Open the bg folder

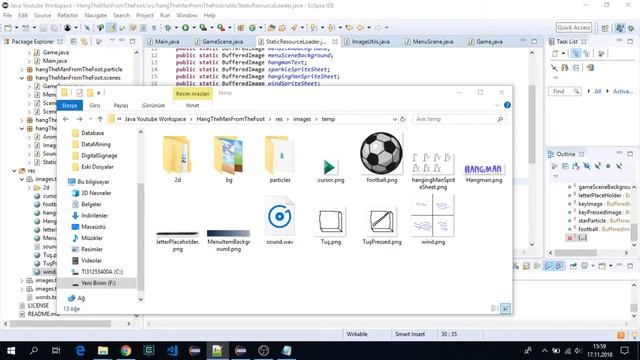[229, 159]
